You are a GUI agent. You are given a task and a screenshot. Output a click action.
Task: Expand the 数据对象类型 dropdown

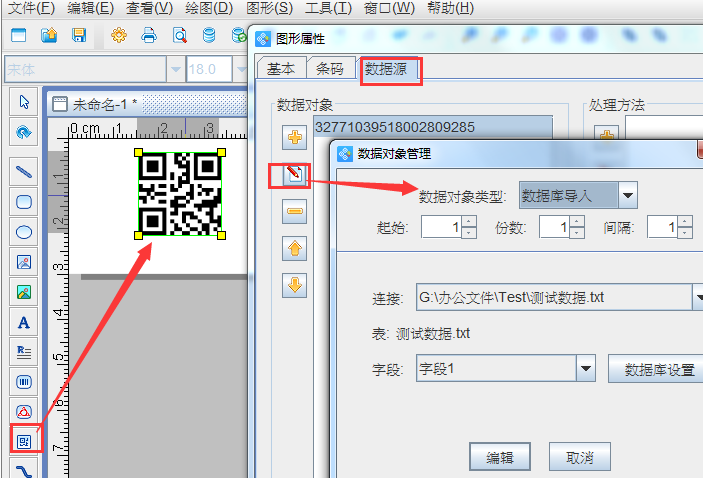click(x=627, y=195)
